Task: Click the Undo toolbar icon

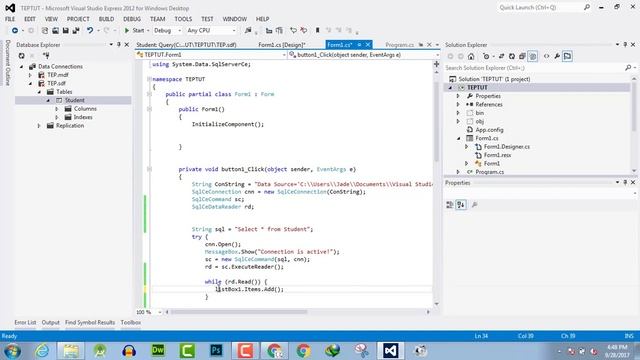Action: click(x=90, y=31)
